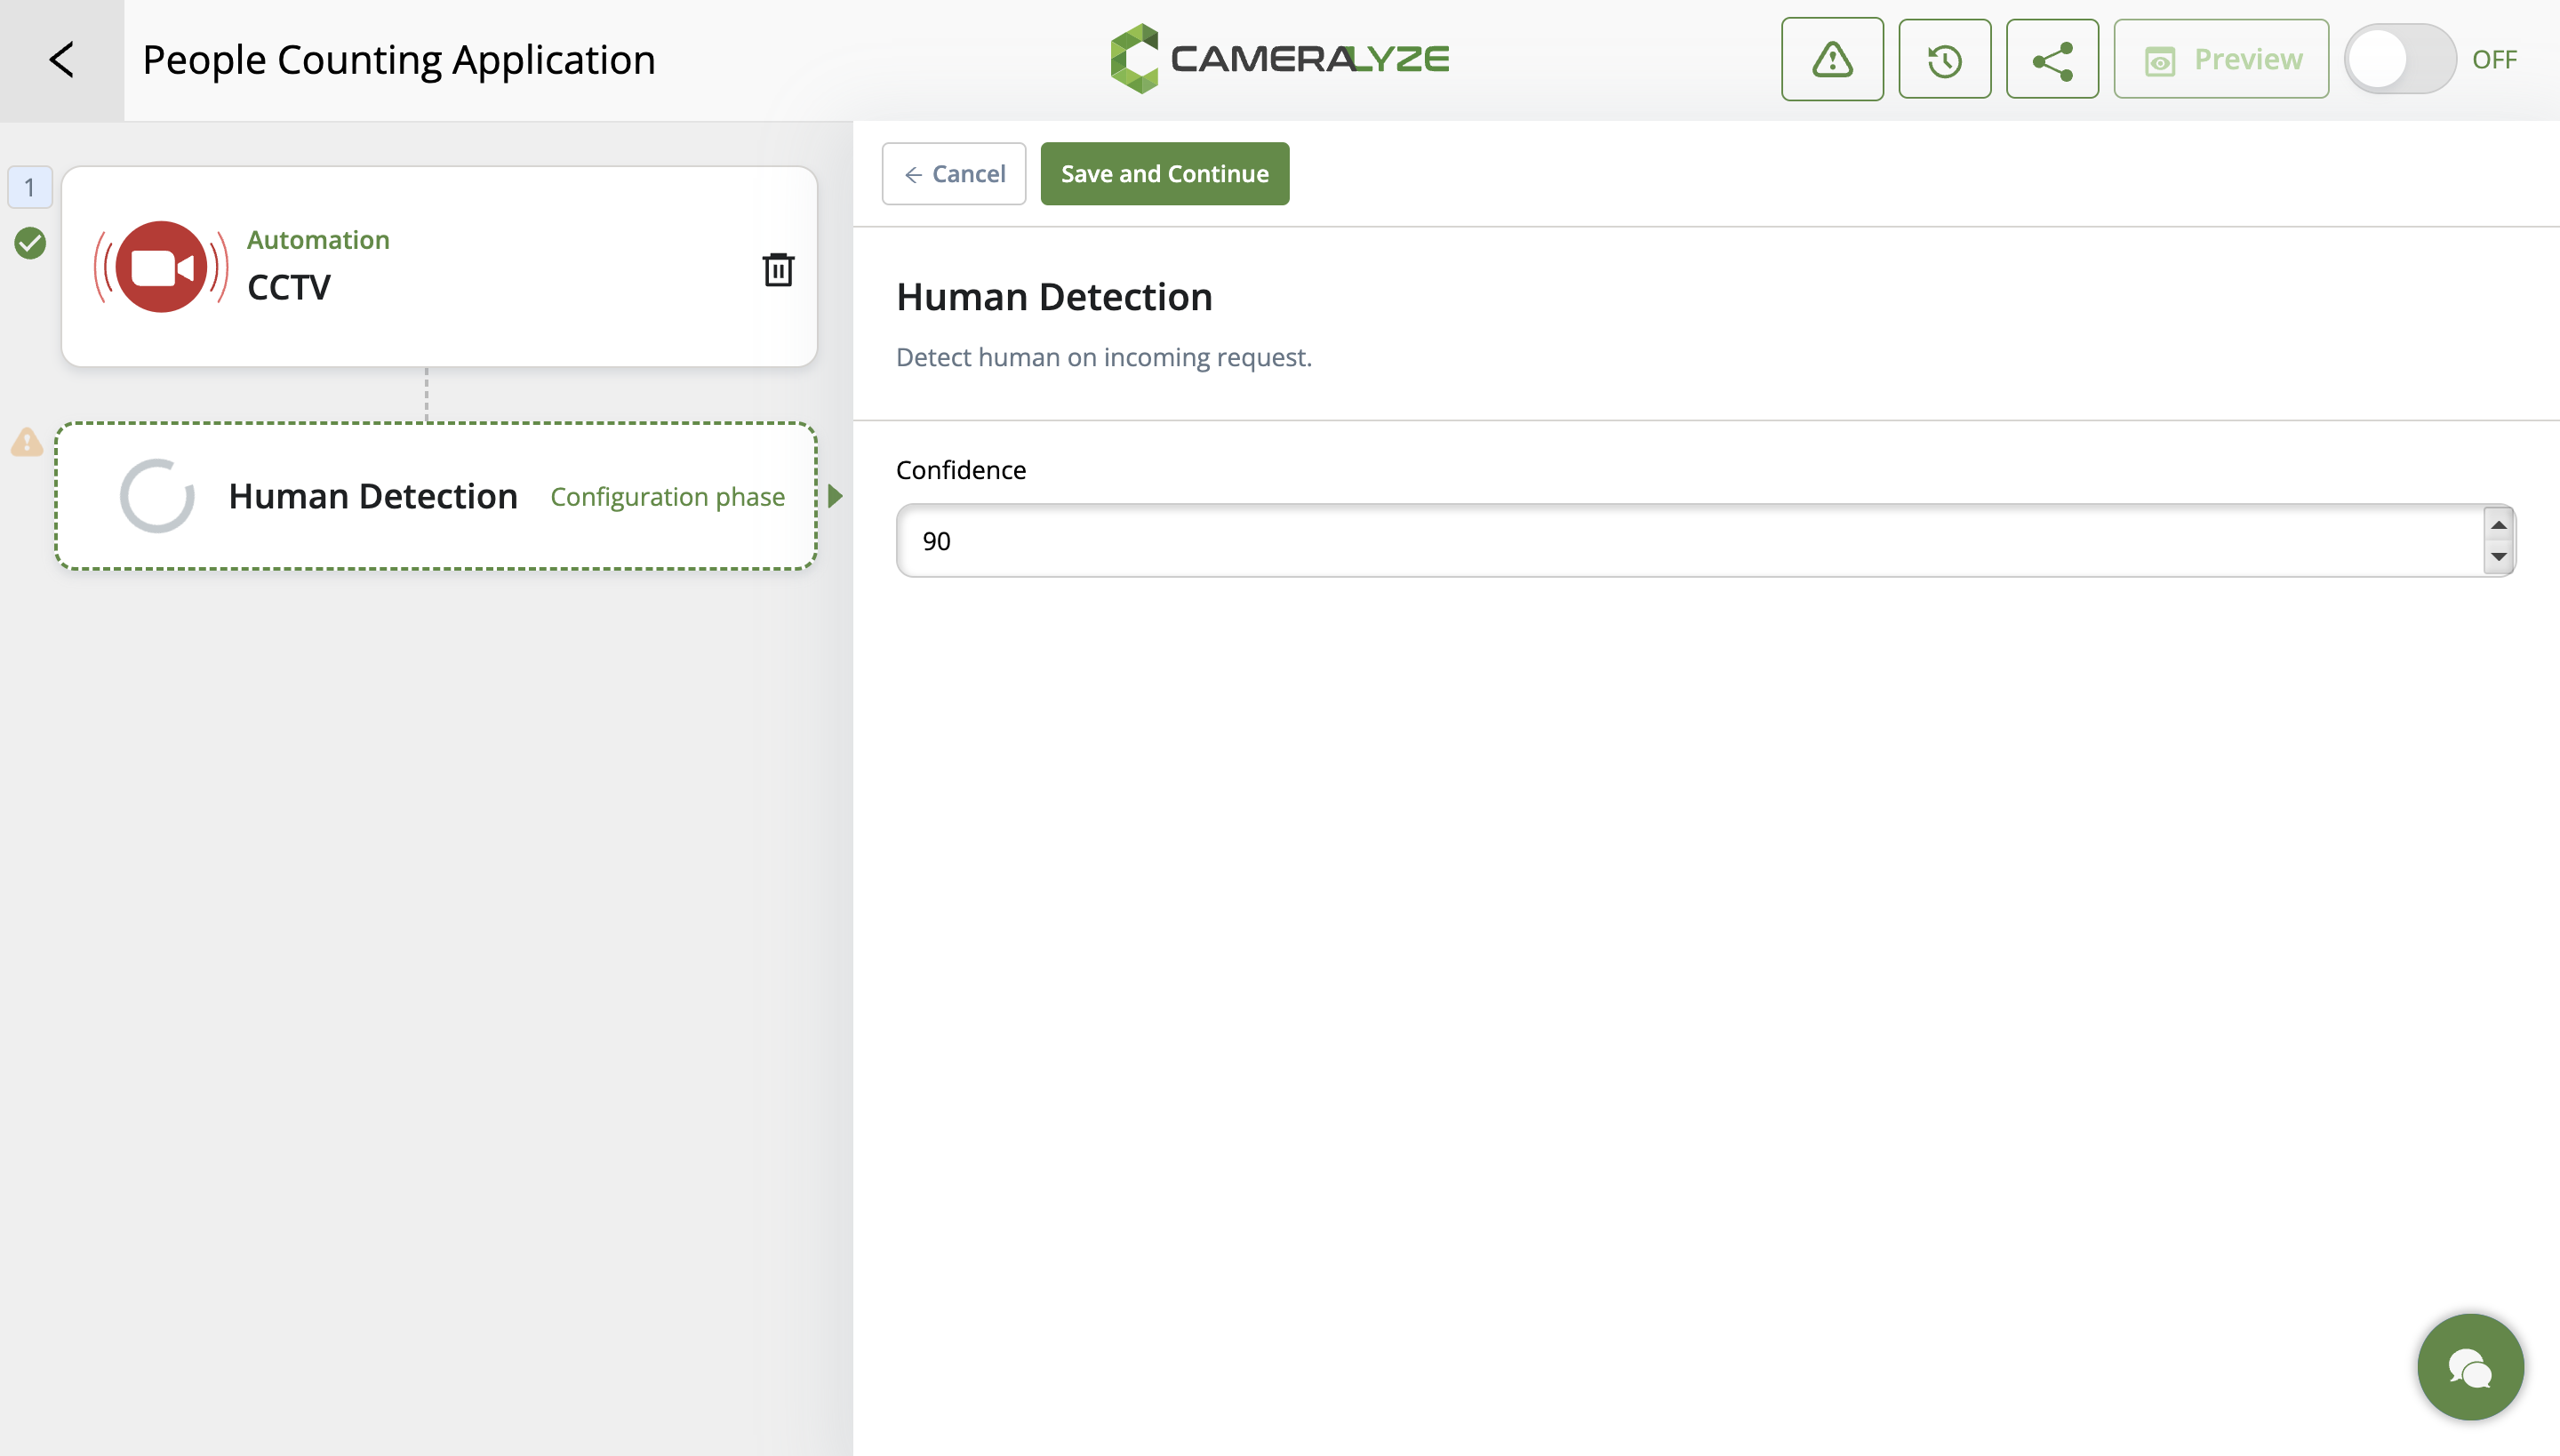Screen dimensions: 2560x1456
Task: Click the share icon button
Action: click(2052, 60)
